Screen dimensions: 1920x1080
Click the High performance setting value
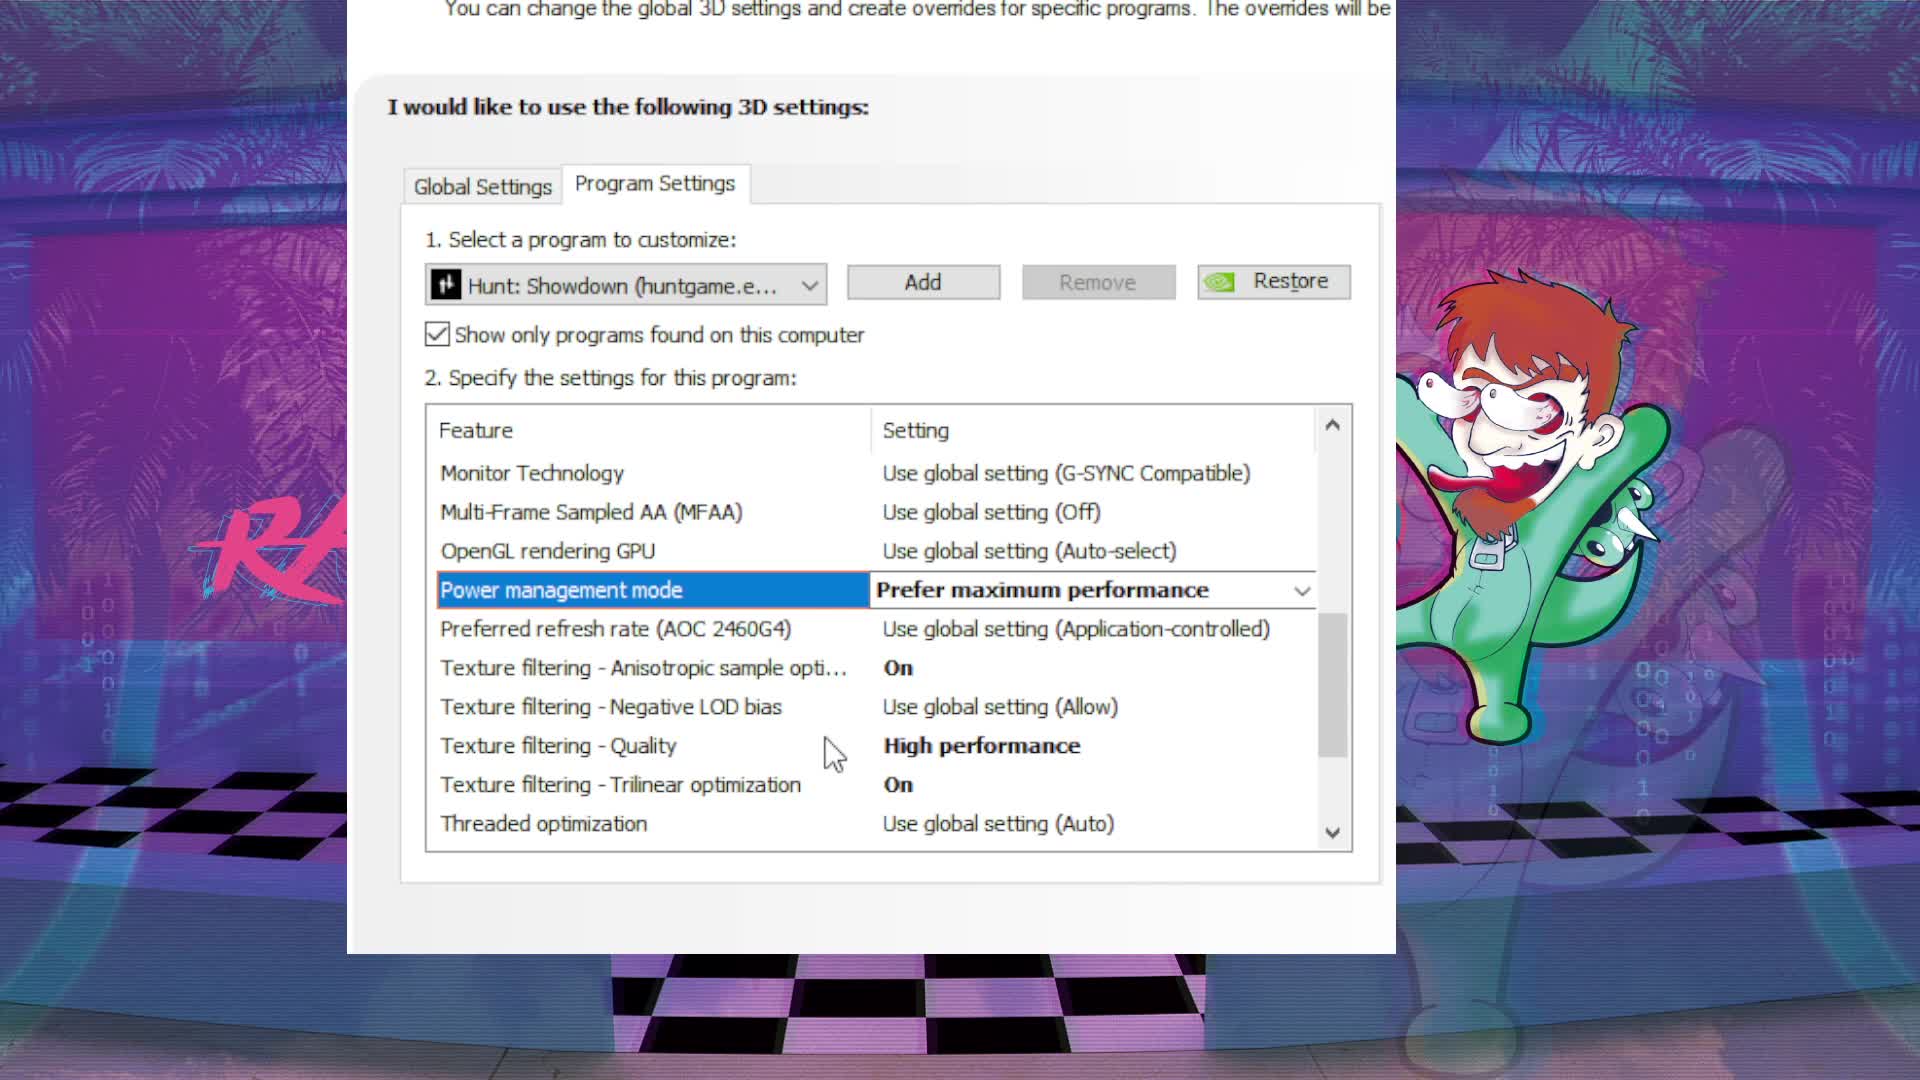(982, 746)
